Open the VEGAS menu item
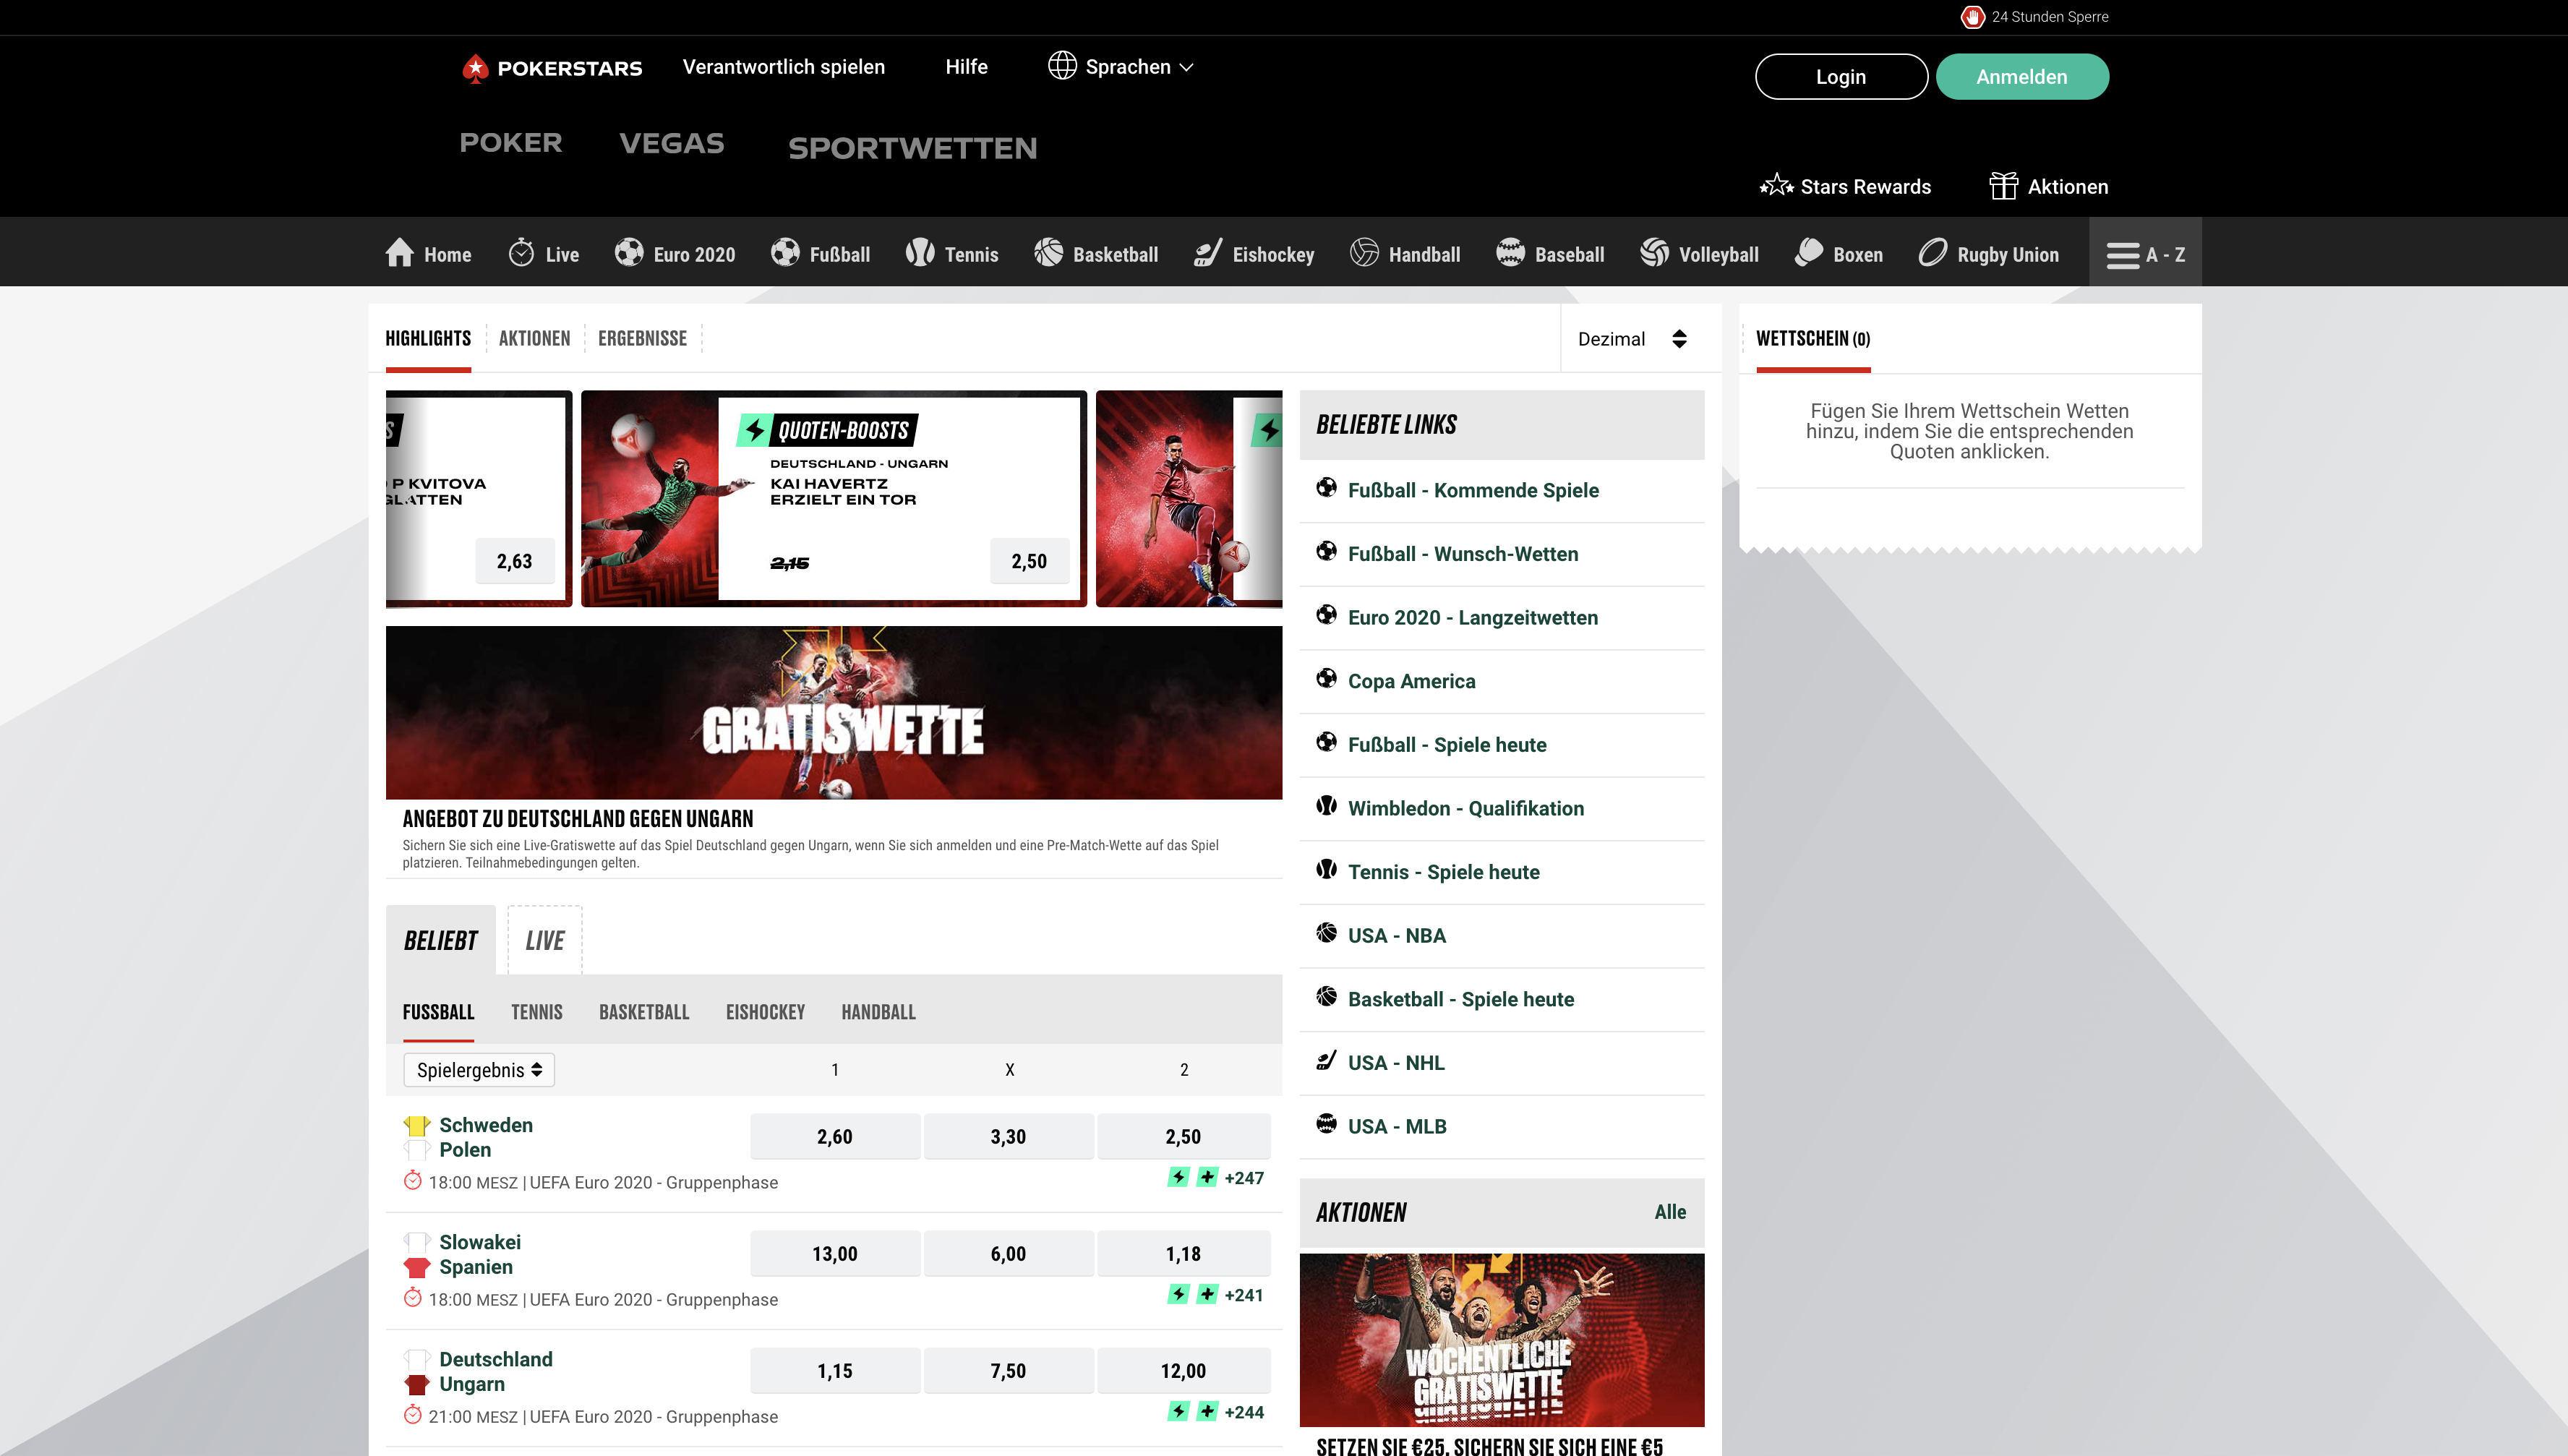2568x1456 pixels. point(672,143)
